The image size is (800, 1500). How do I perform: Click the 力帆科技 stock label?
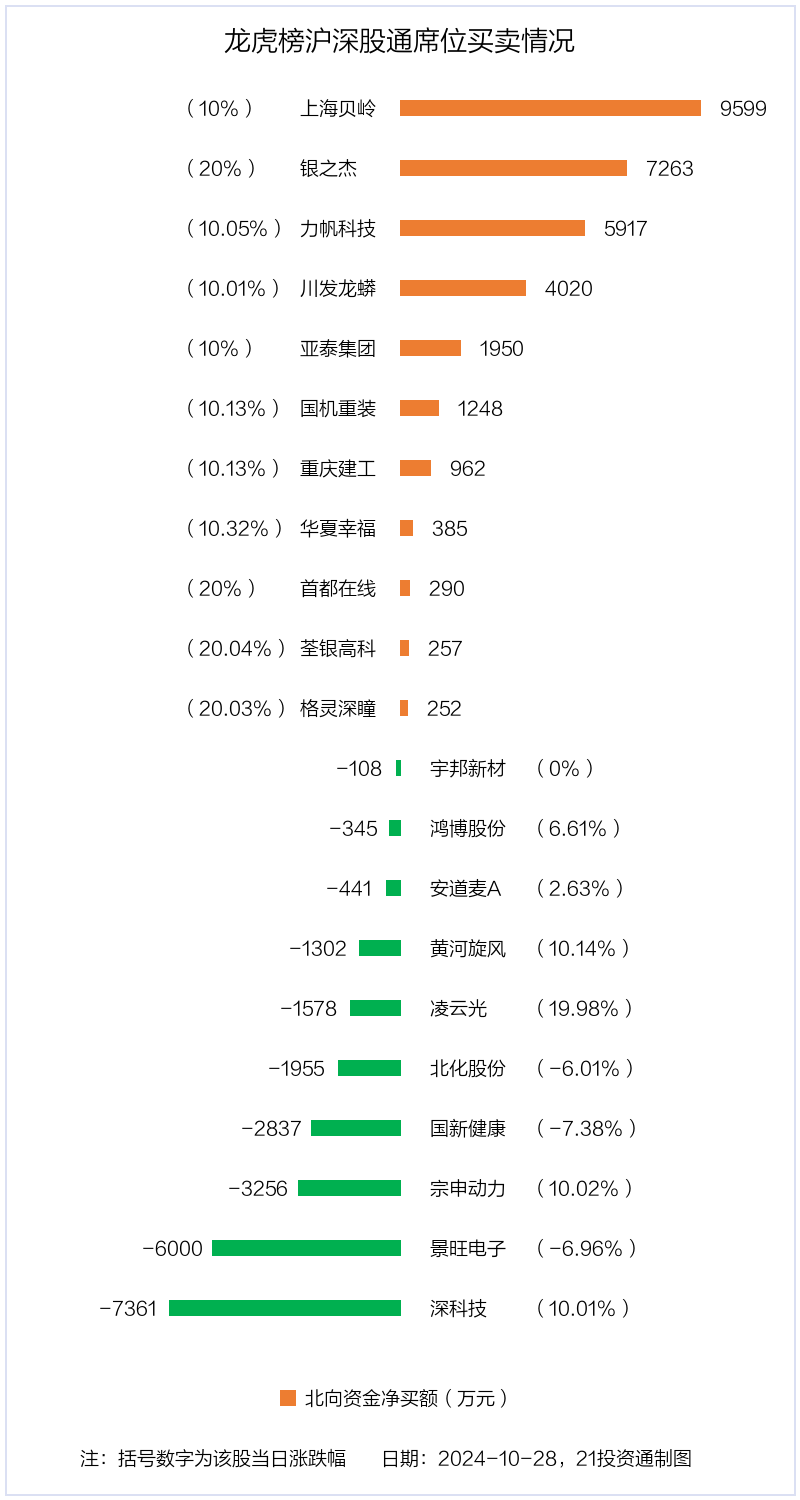click(338, 228)
